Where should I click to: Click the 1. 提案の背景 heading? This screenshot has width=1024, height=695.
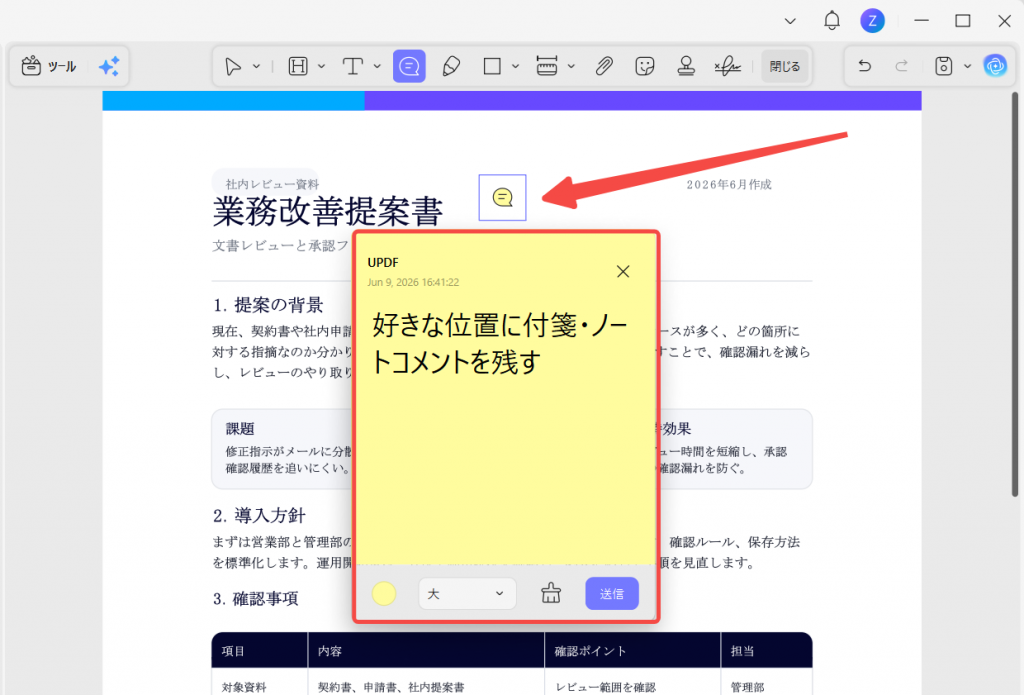click(268, 305)
